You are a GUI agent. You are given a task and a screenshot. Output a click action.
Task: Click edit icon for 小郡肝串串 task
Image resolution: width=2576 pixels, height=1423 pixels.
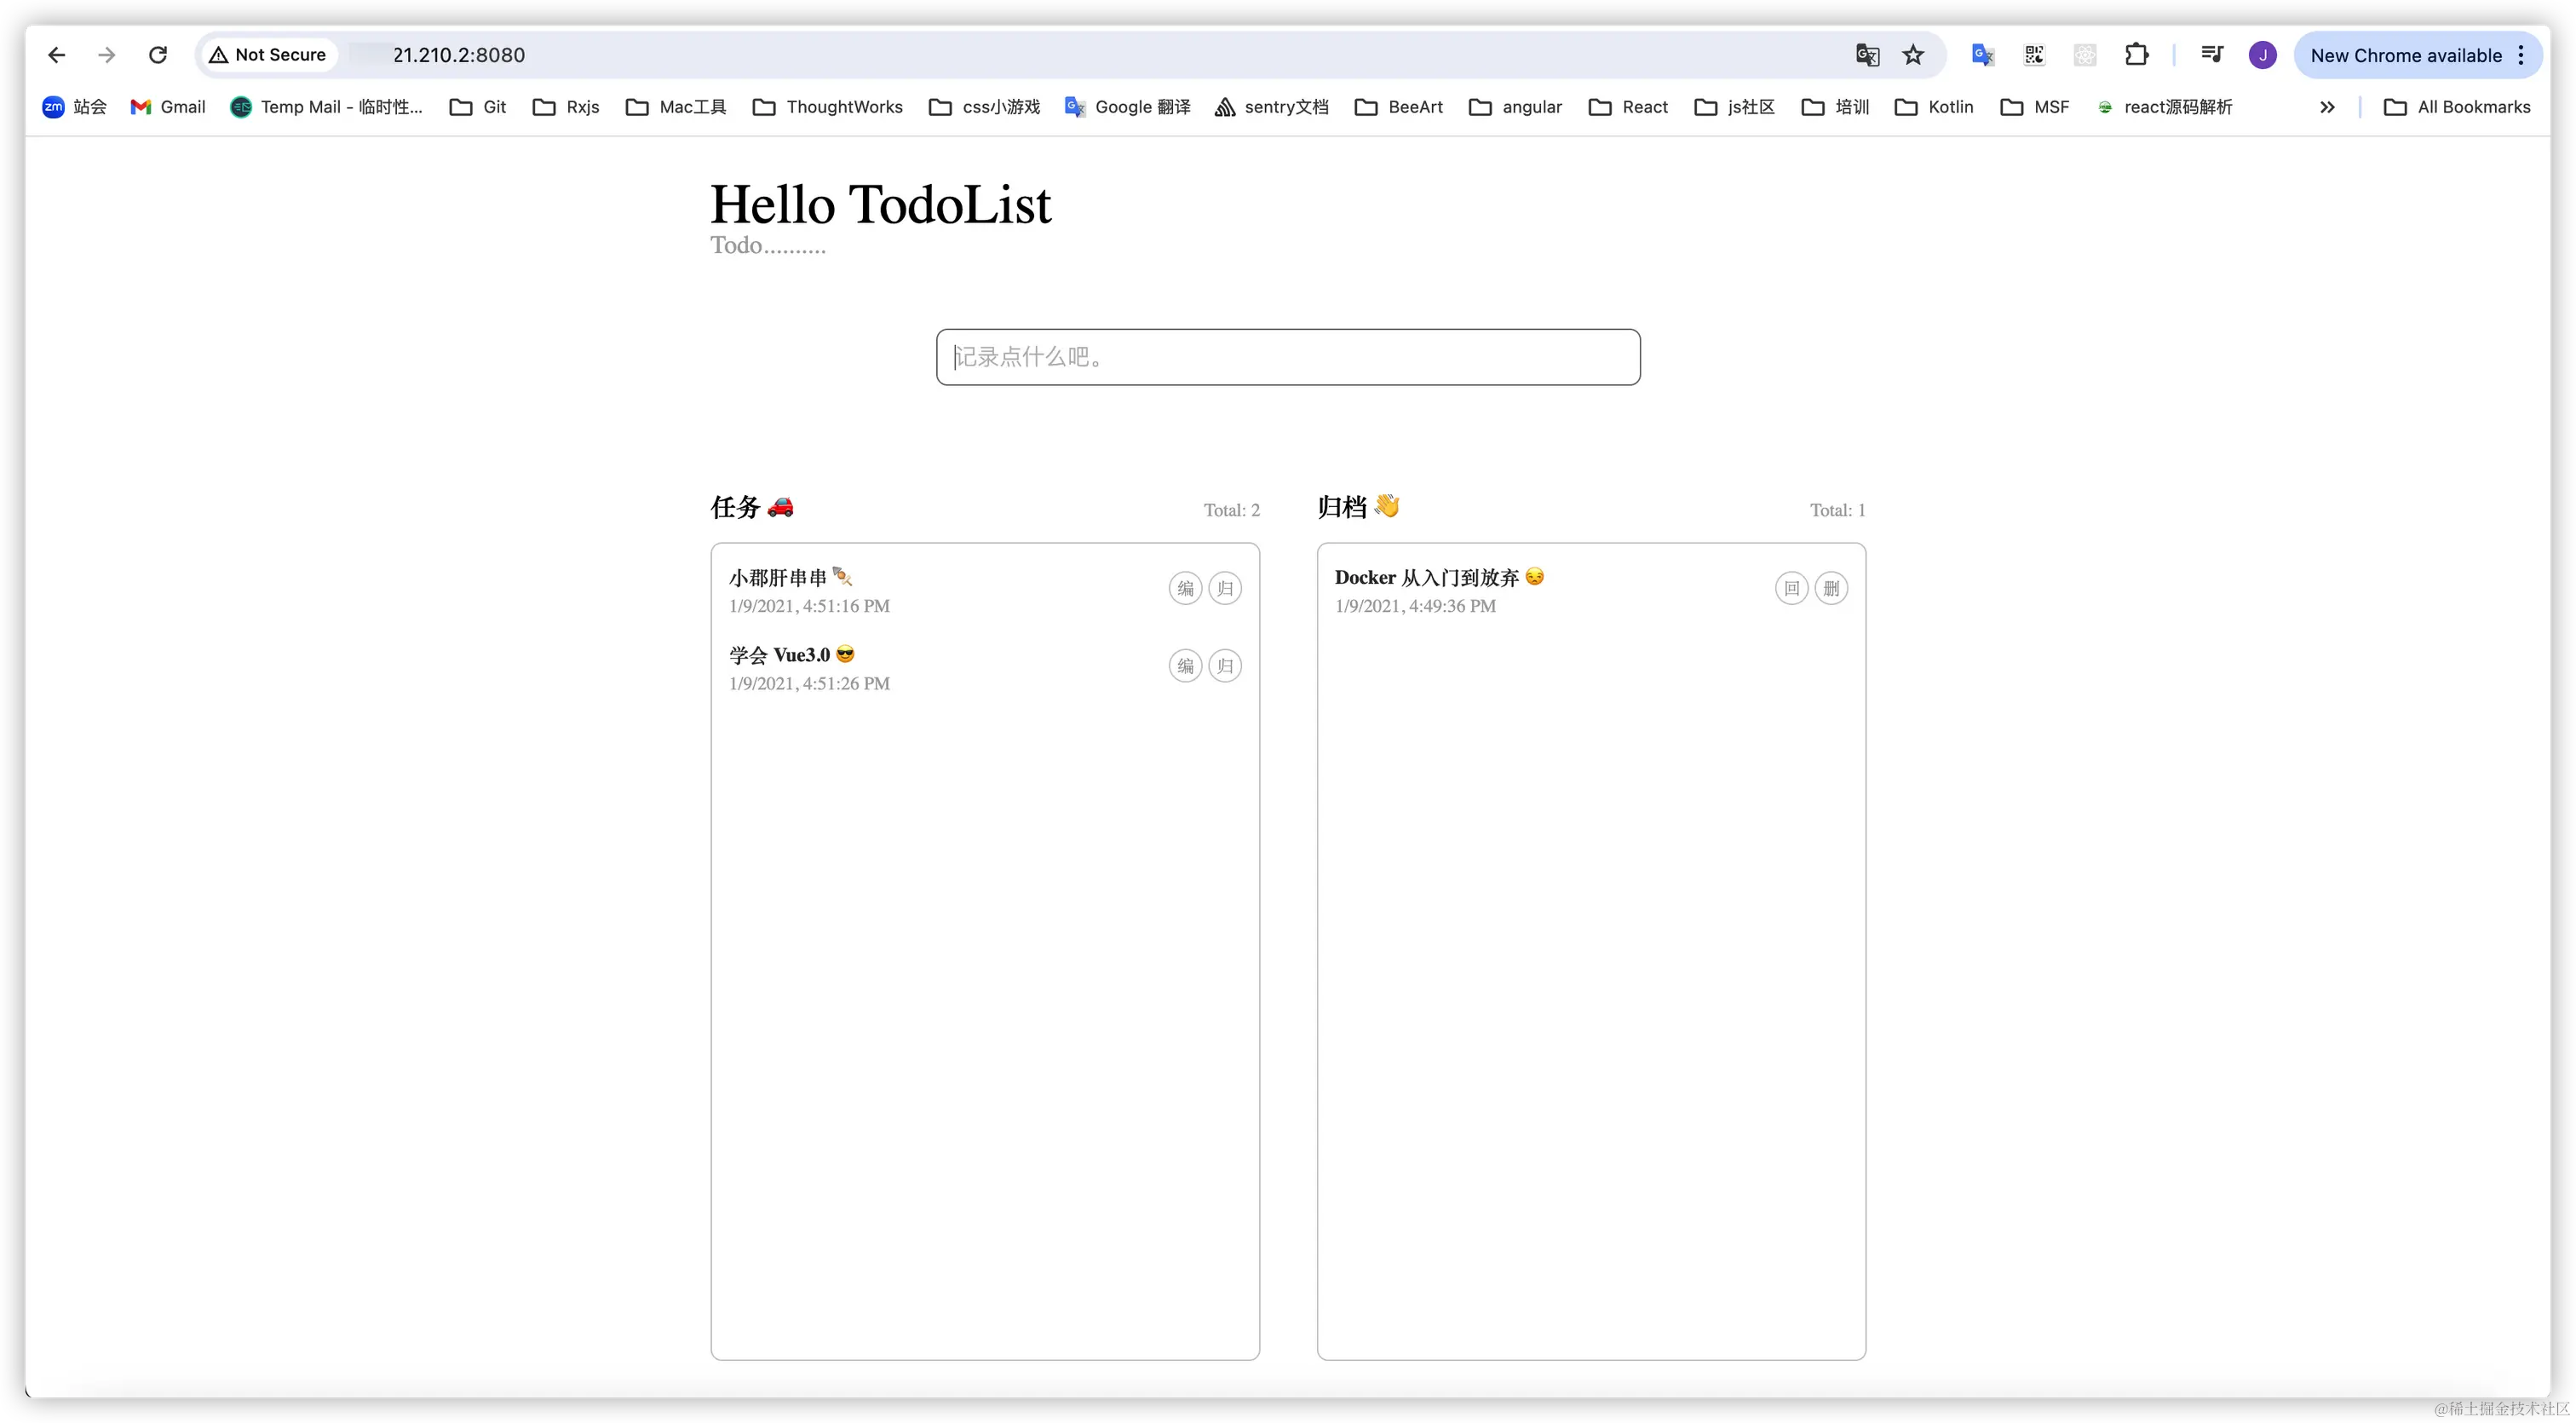(1185, 588)
